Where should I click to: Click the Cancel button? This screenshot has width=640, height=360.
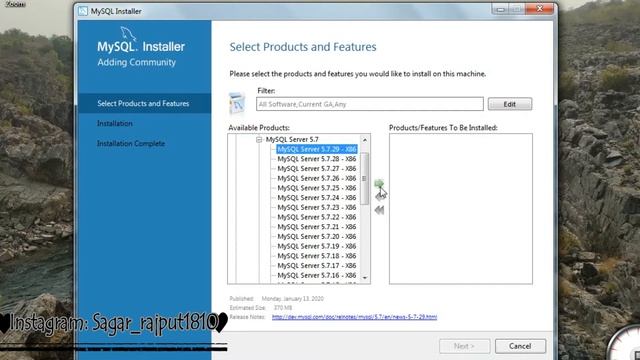520,346
